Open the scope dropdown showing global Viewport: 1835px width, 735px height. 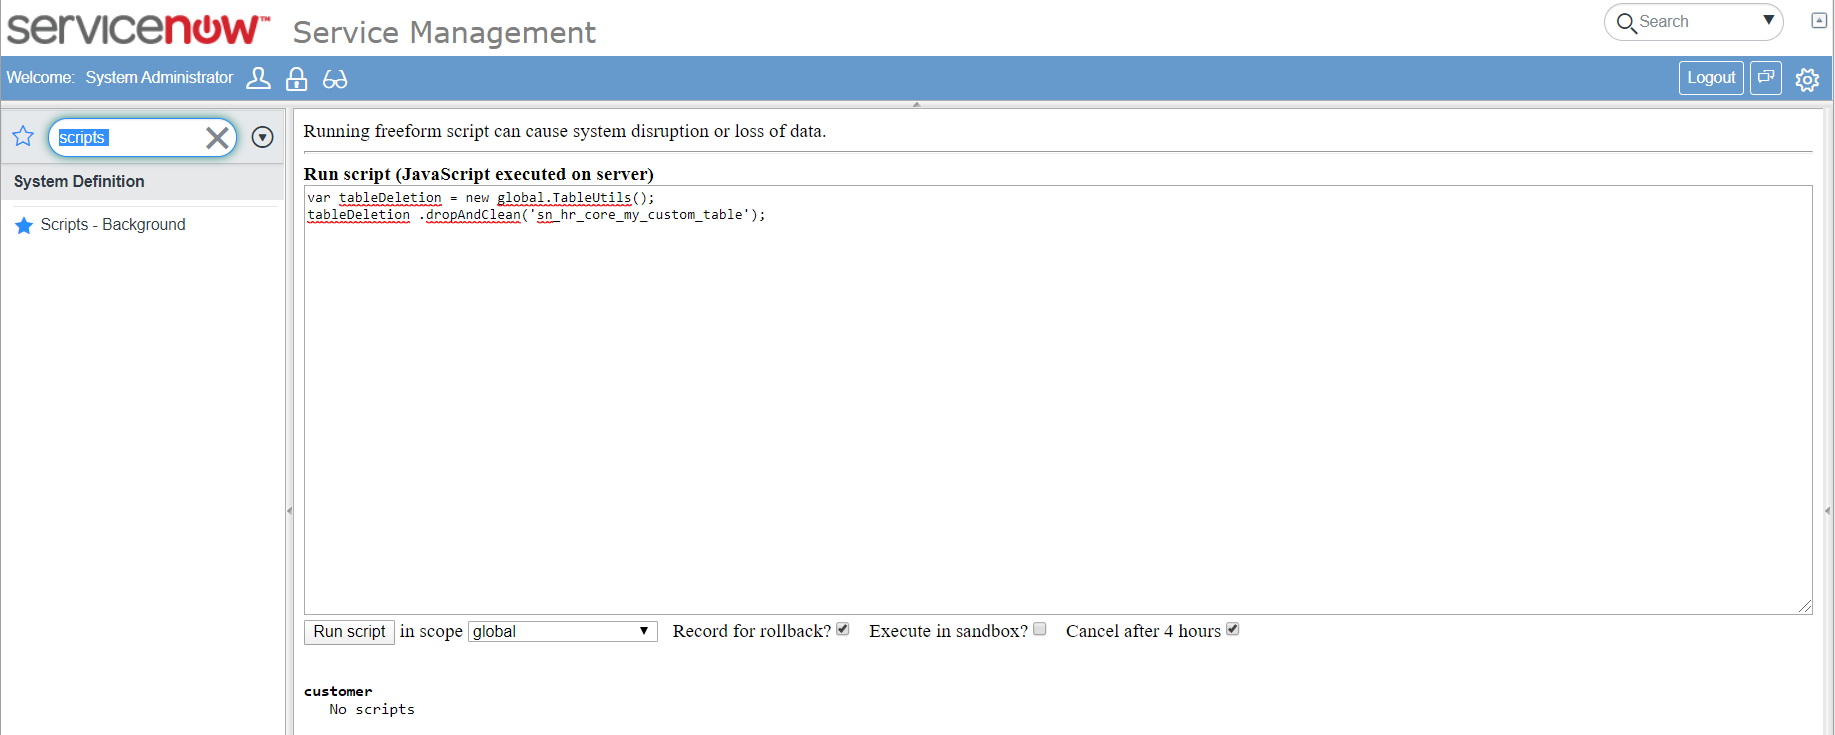562,631
